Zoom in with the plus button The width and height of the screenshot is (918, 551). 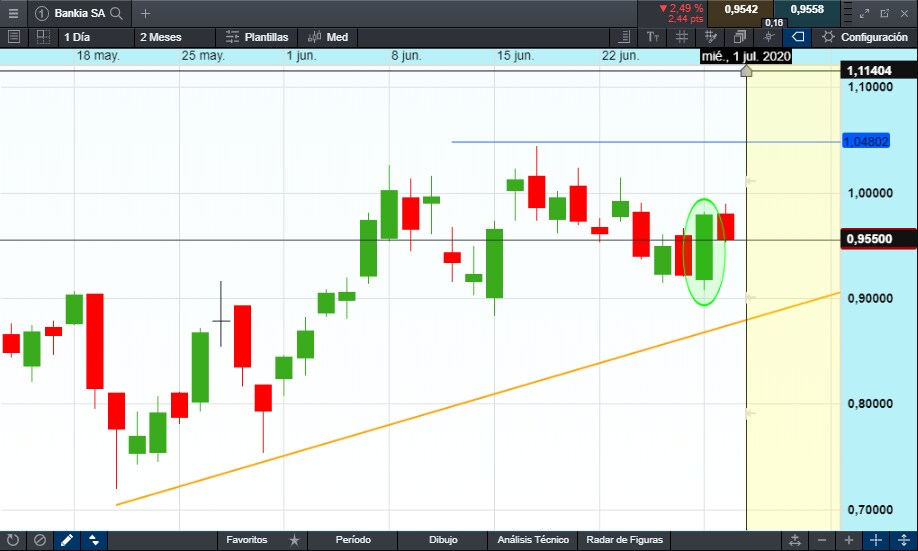(x=849, y=540)
